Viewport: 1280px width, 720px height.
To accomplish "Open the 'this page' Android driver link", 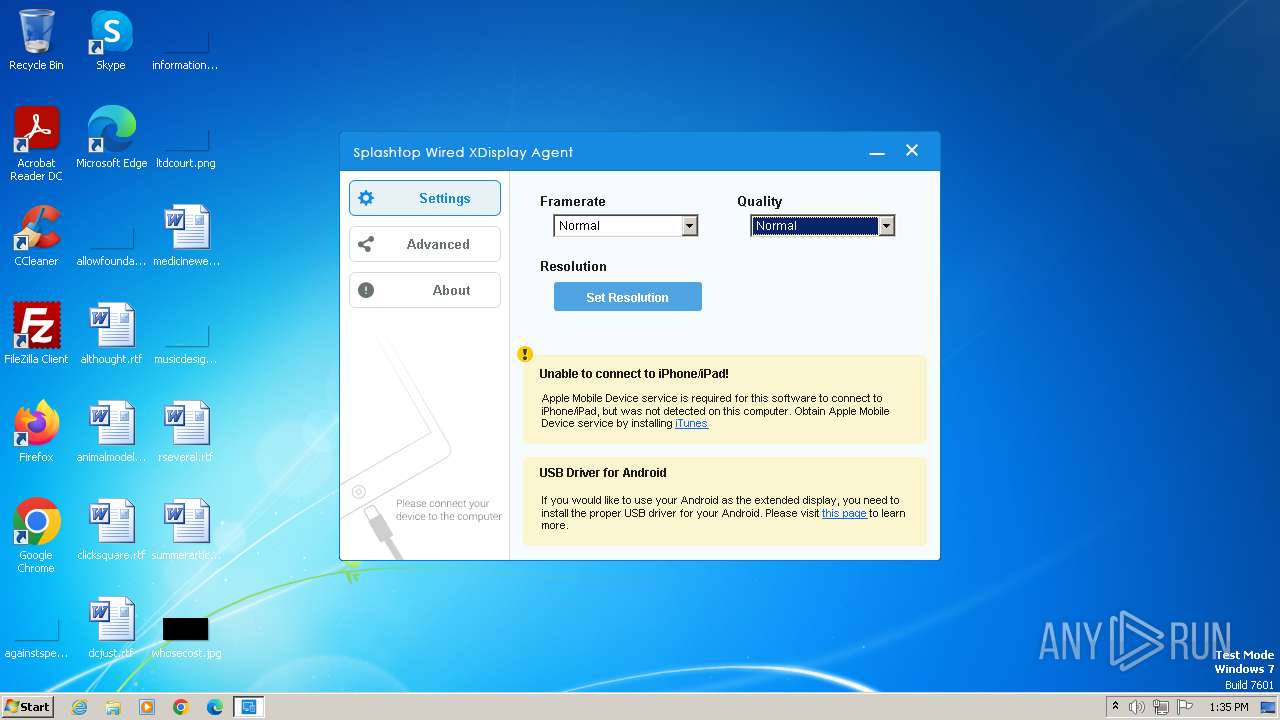I will [844, 513].
